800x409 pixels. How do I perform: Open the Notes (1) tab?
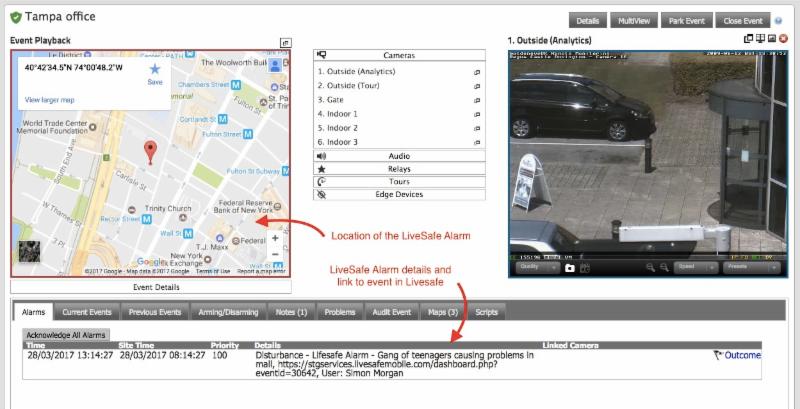[291, 312]
